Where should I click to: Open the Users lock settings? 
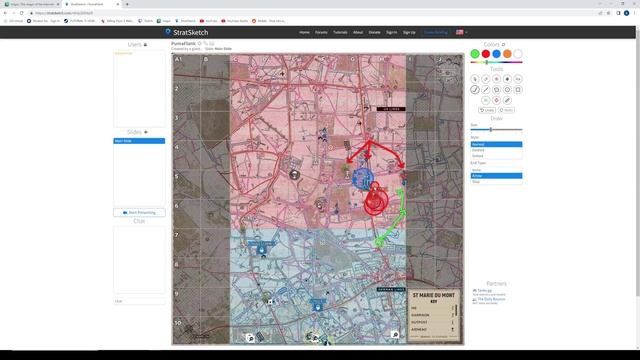(x=145, y=44)
